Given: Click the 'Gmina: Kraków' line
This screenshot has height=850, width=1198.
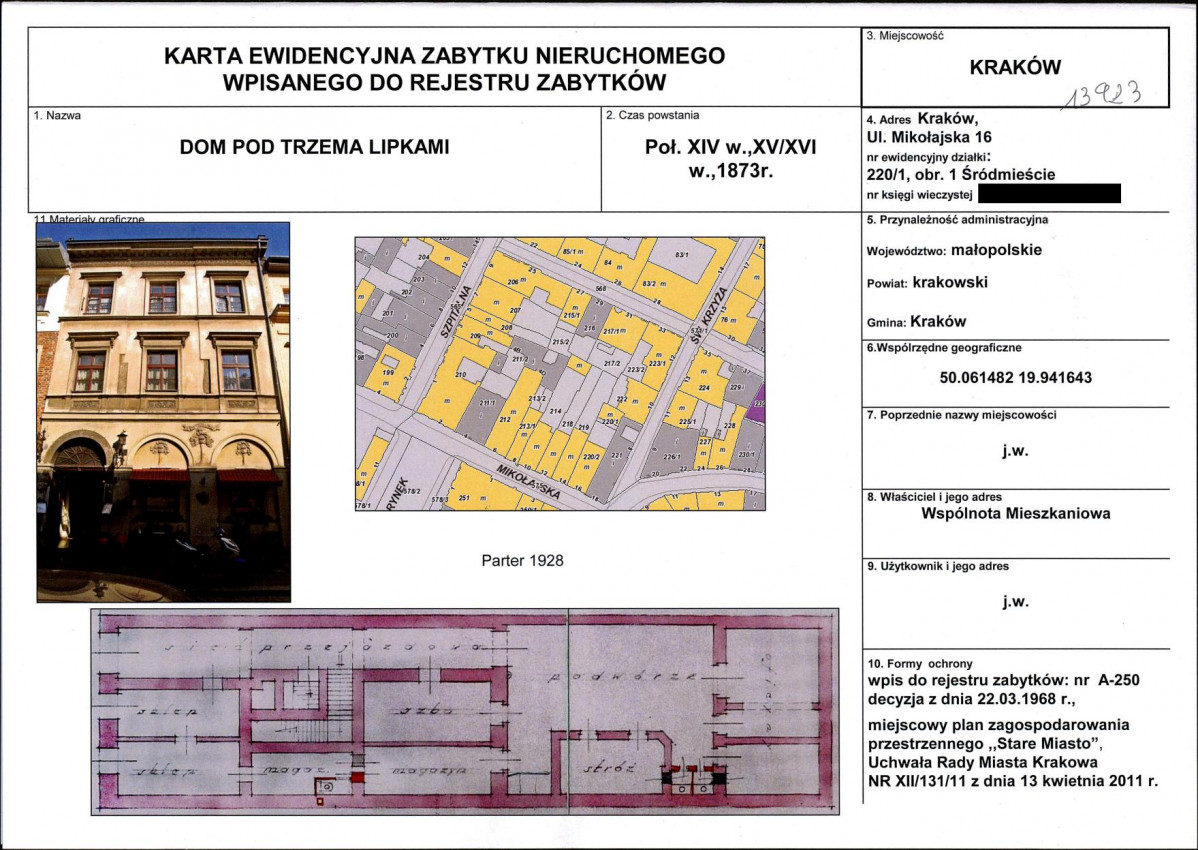Looking at the screenshot, I should 916,322.
